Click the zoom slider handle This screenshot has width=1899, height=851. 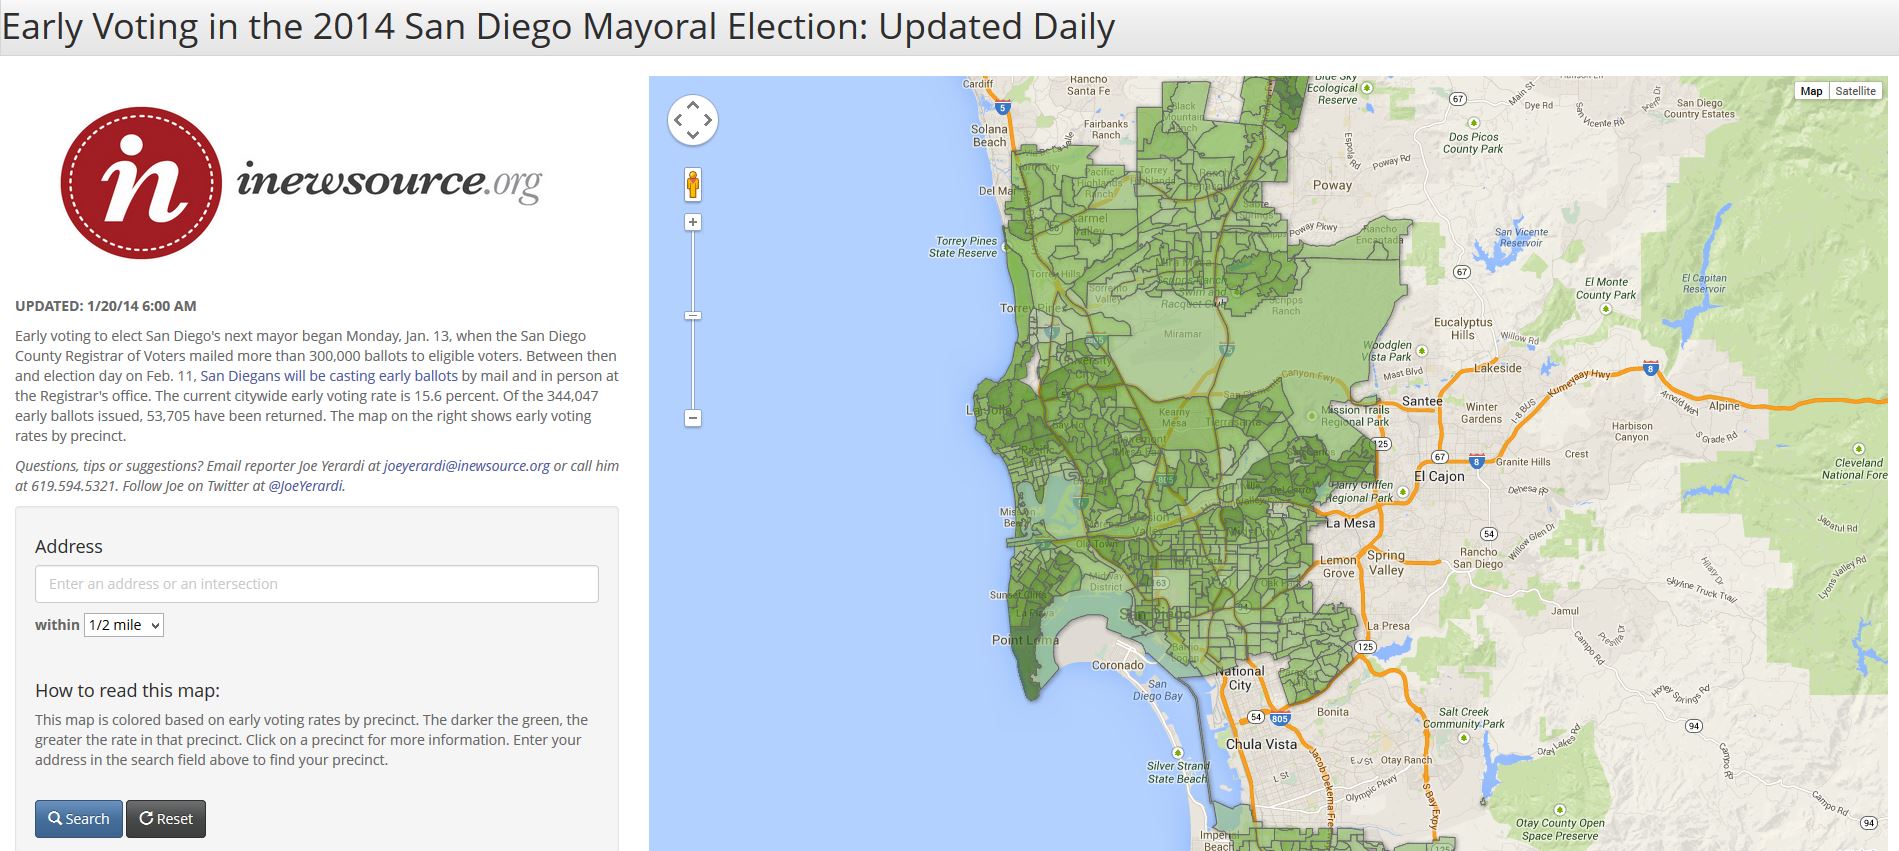tap(692, 316)
